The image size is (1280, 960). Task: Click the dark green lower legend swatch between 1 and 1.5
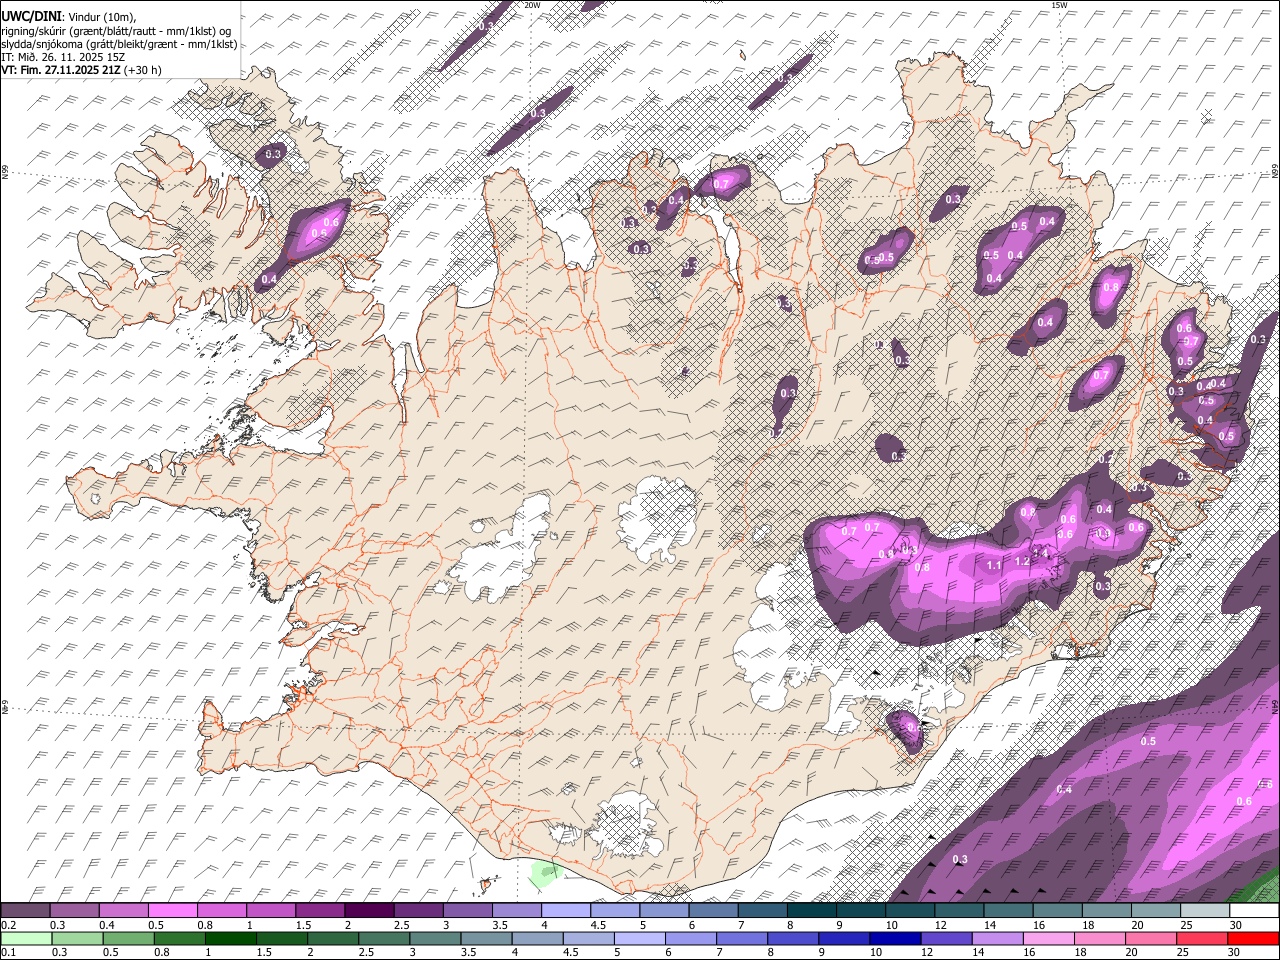[231, 939]
